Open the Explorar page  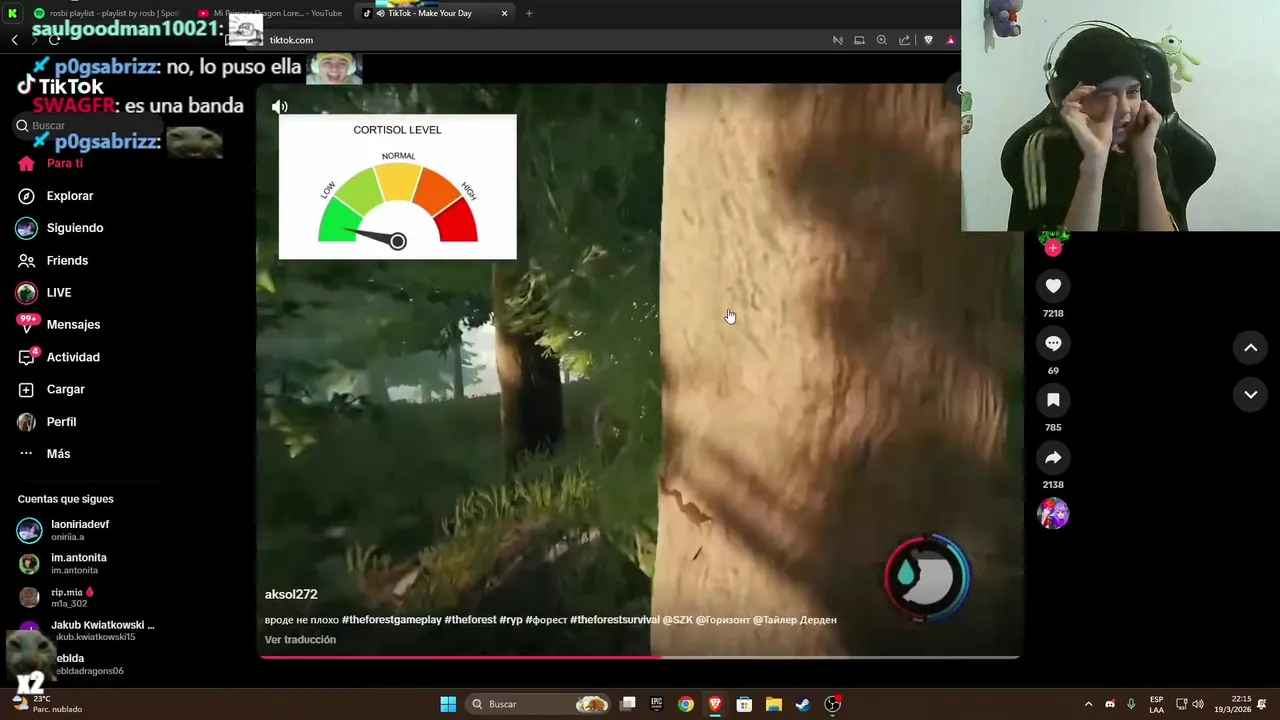[x=56, y=196]
